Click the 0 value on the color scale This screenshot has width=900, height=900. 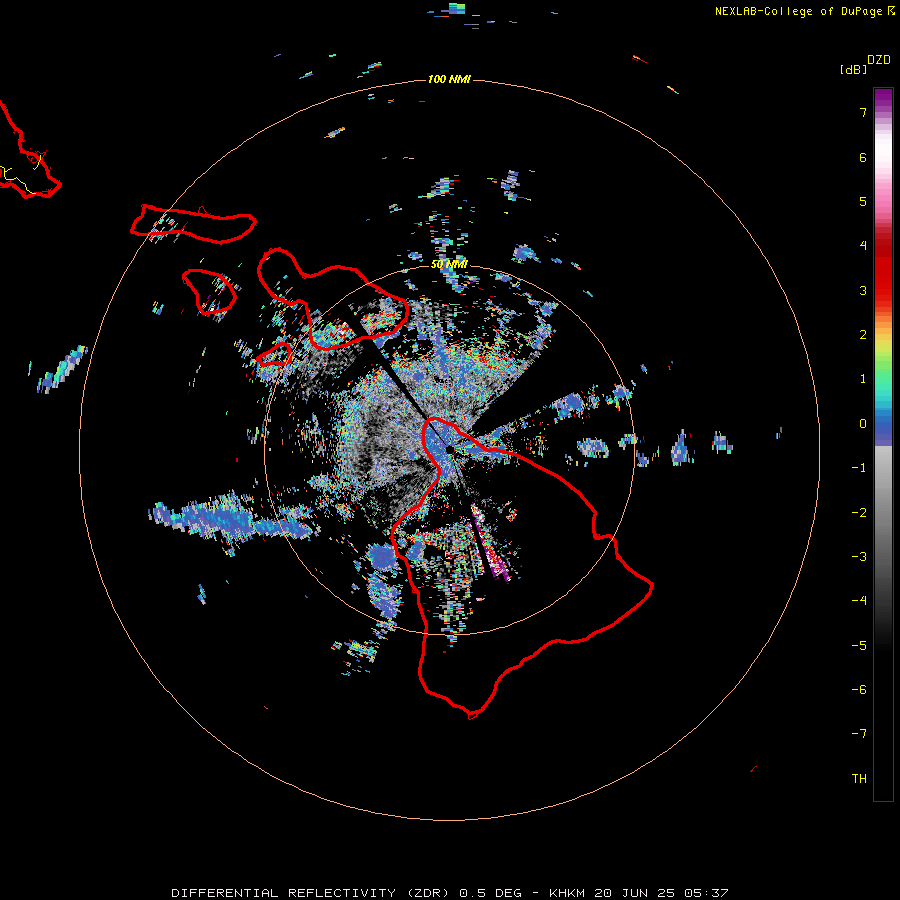[863, 424]
